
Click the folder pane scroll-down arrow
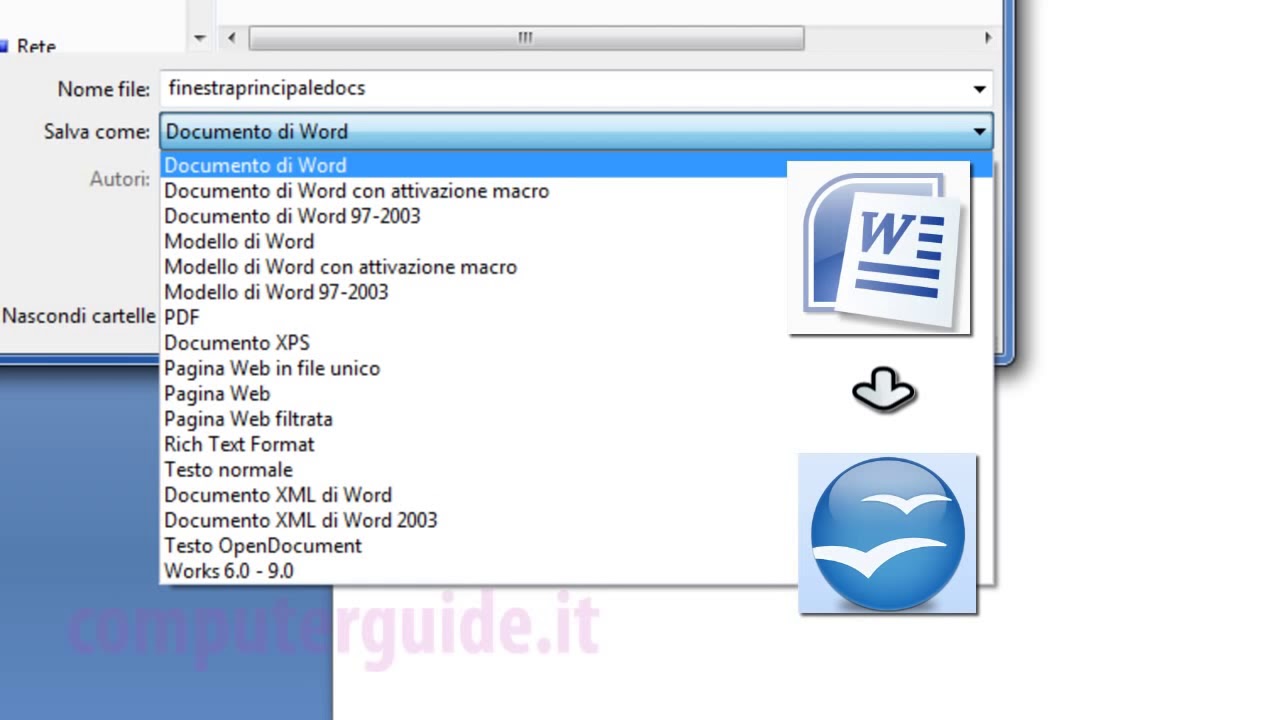[x=199, y=38]
